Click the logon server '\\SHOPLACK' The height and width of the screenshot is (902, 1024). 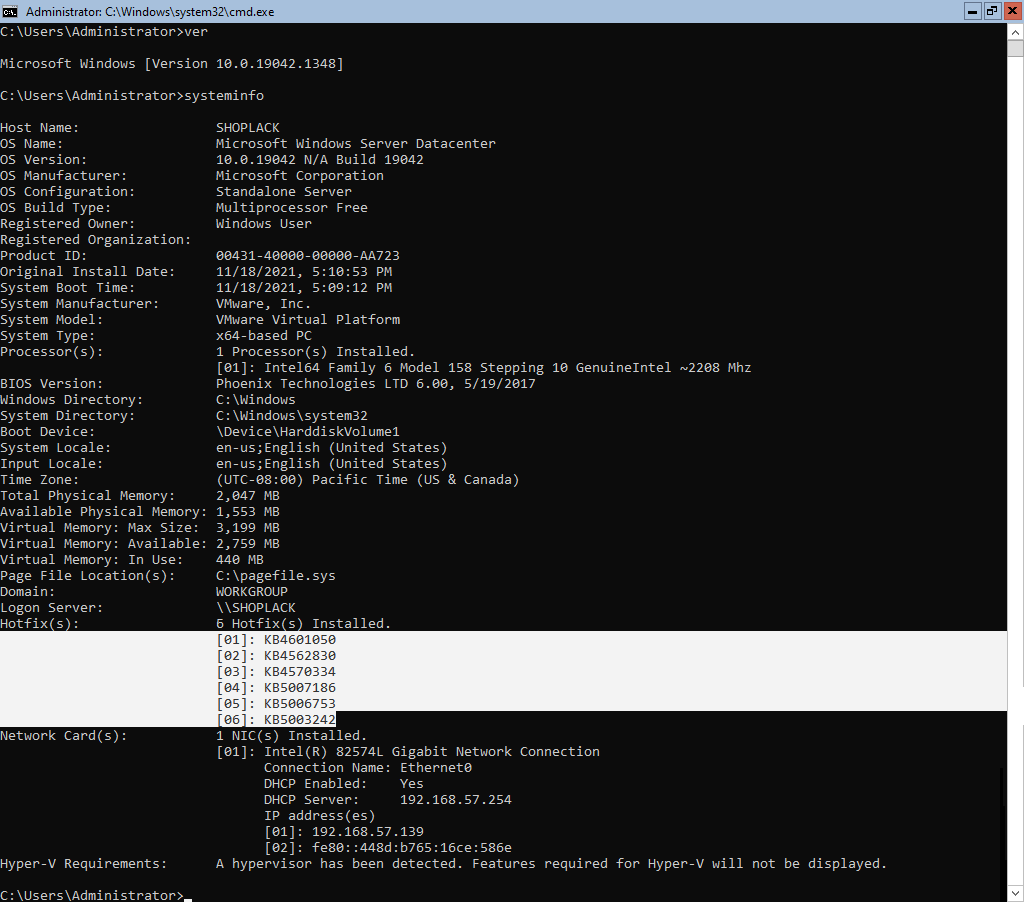click(x=256, y=608)
